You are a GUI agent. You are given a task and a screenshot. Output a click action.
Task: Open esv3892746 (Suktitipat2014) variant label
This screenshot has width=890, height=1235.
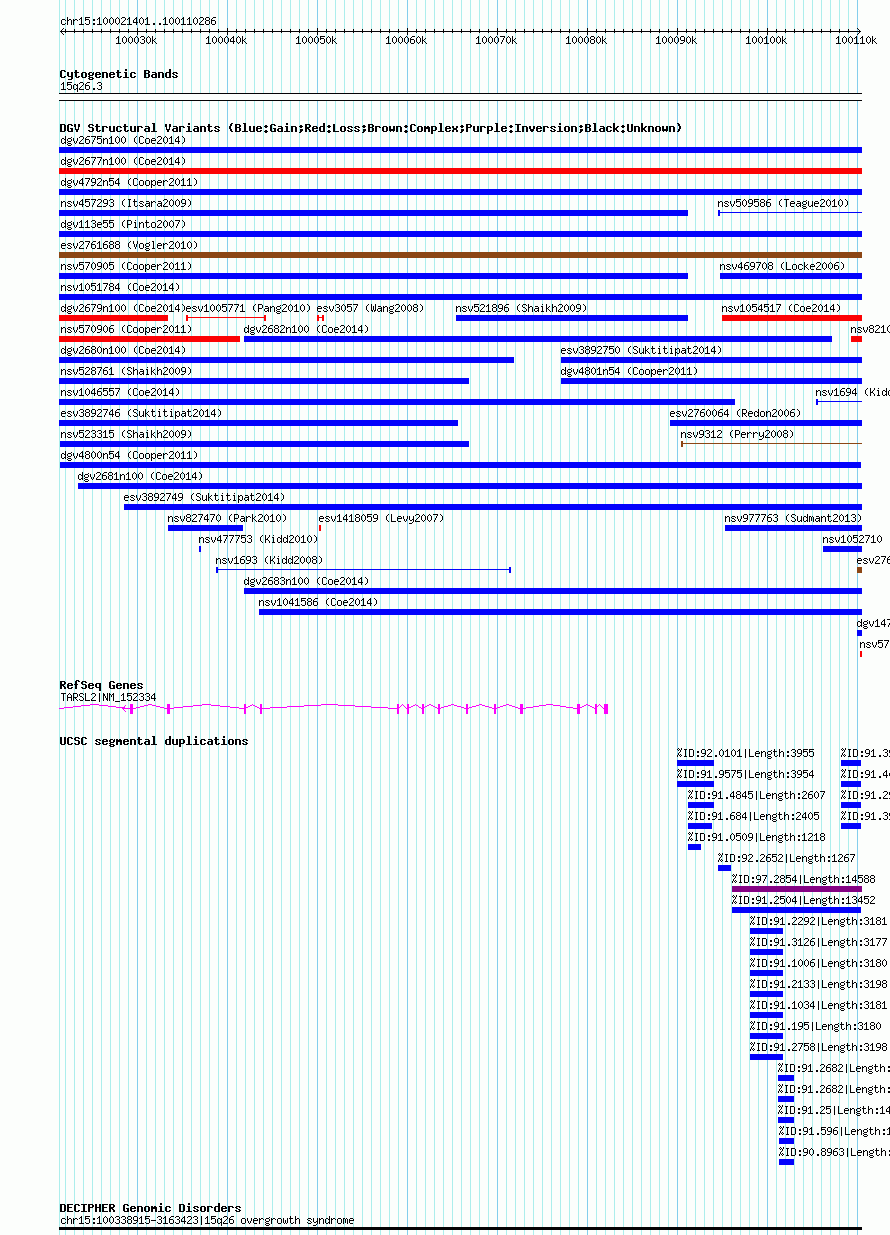point(141,413)
